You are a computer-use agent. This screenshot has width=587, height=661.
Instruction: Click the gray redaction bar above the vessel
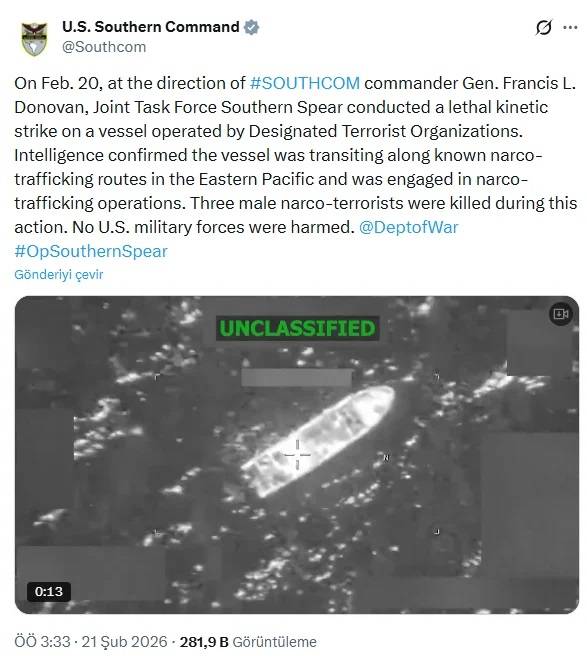296,377
